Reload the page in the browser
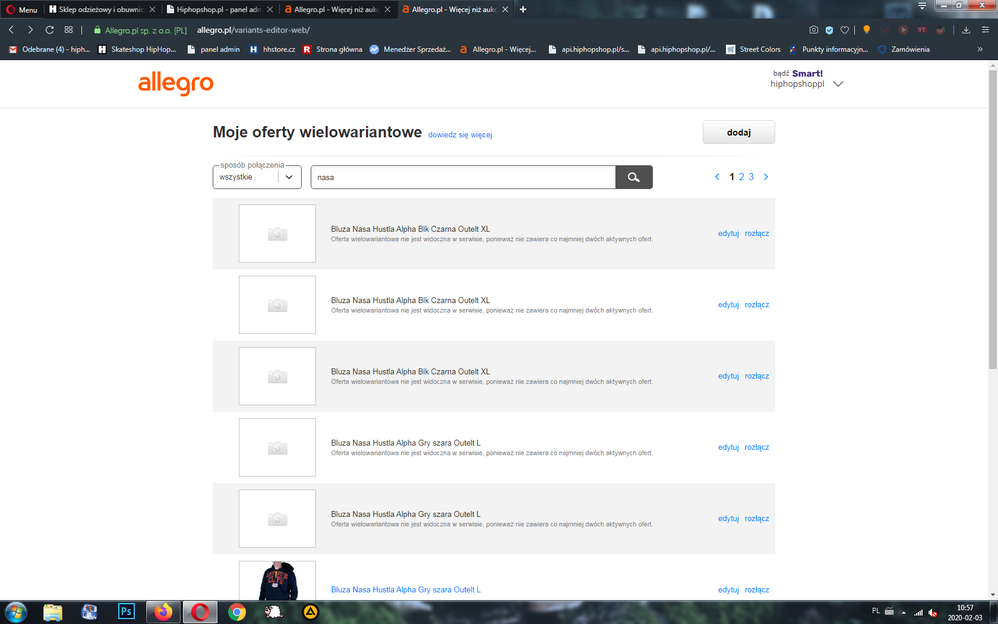This screenshot has width=998, height=624. pyautogui.click(x=49, y=30)
